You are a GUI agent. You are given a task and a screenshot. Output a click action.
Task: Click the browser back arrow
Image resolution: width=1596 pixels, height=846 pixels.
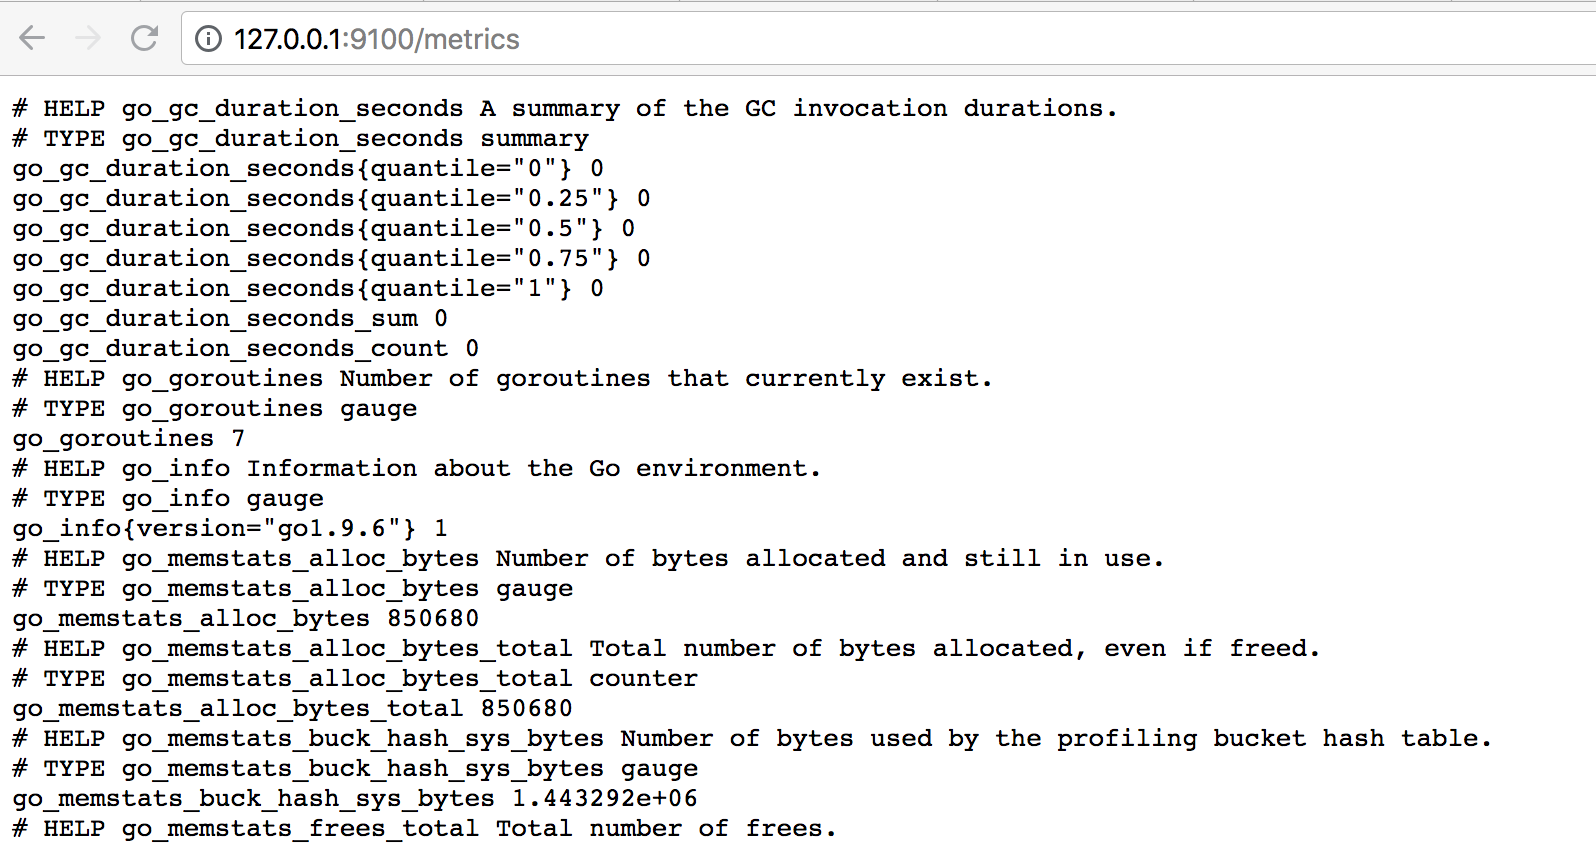[x=33, y=39]
